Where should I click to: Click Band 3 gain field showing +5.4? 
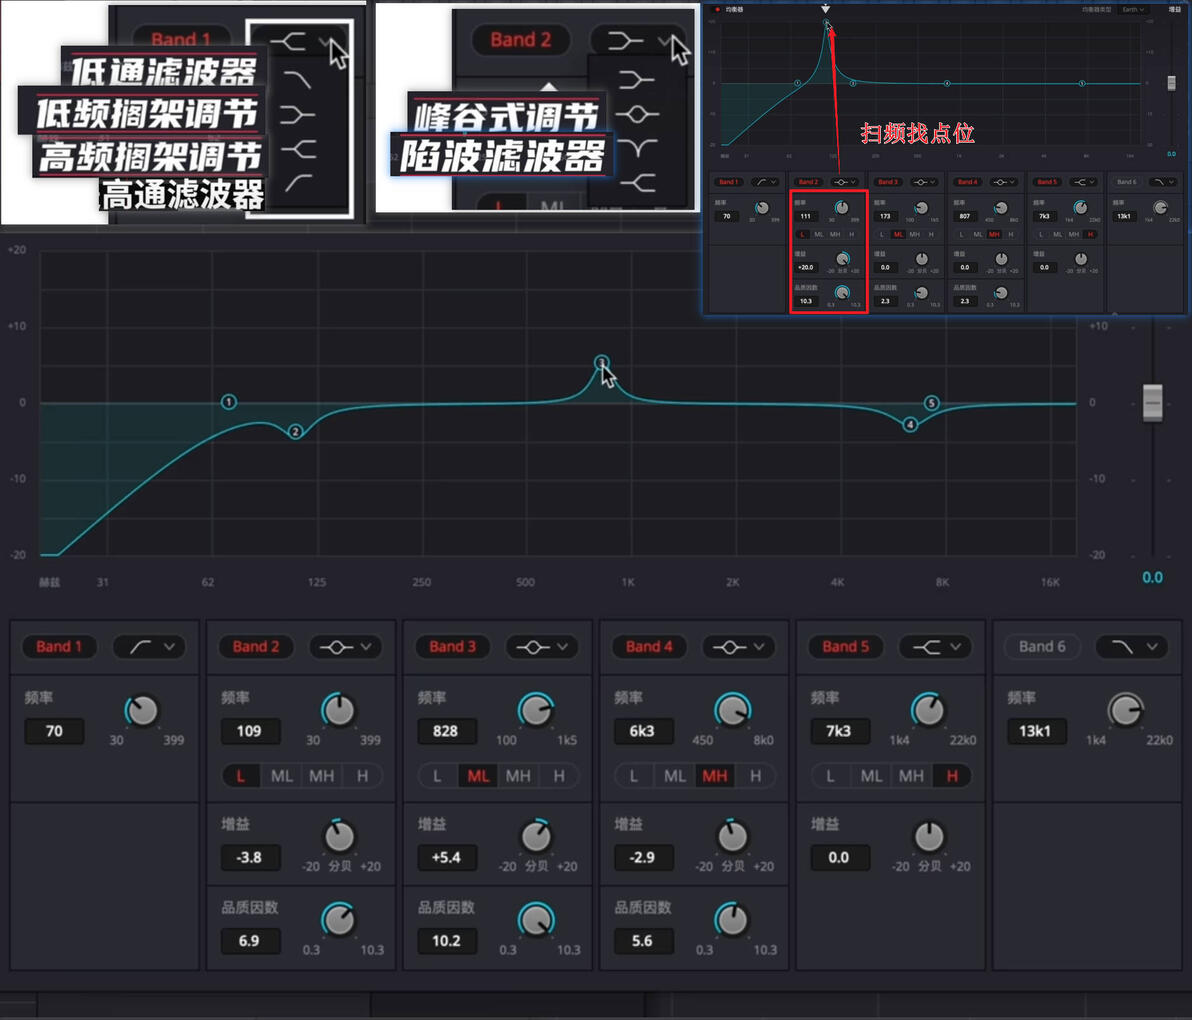[447, 857]
